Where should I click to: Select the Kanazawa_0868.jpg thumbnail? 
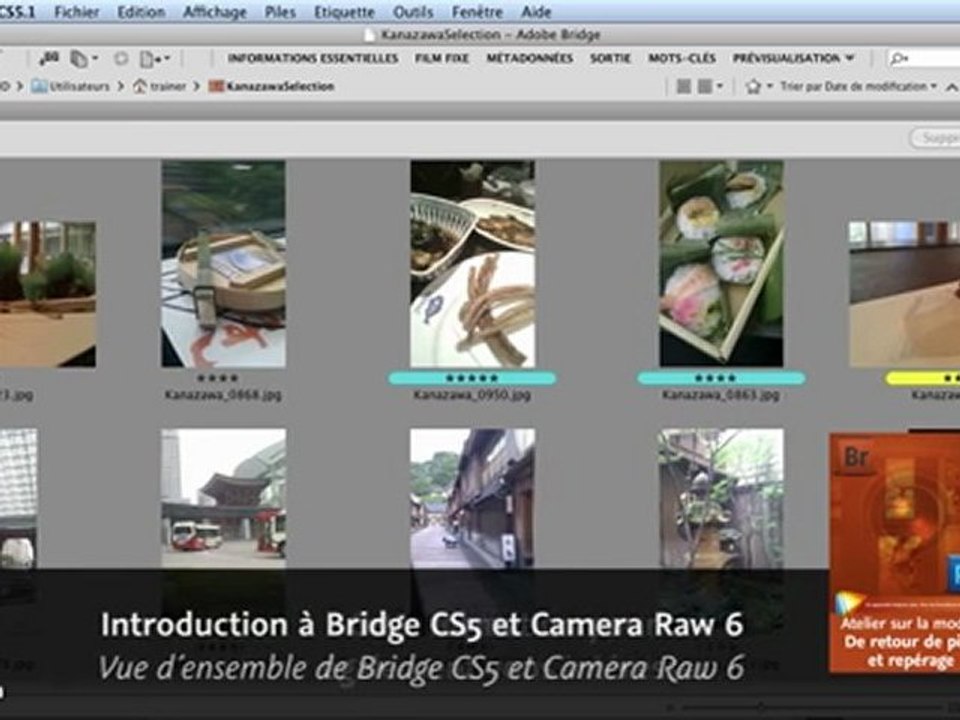tap(223, 264)
